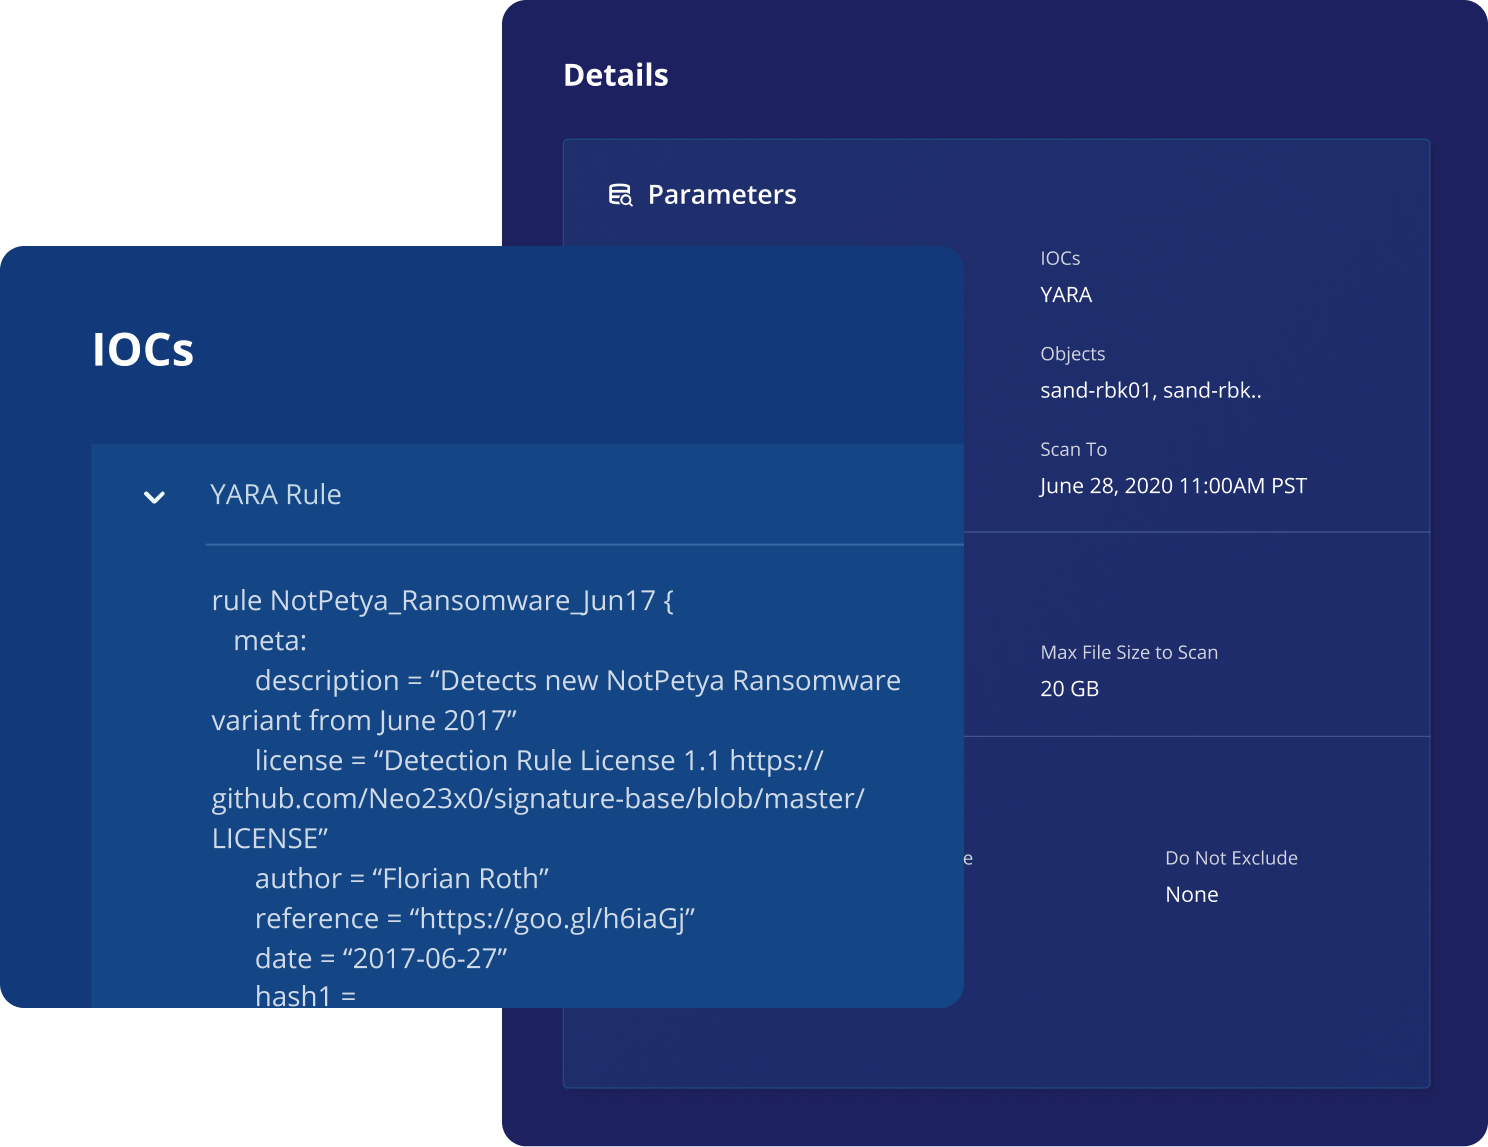Open the truncated sand-rbk01 objects list

click(1150, 391)
